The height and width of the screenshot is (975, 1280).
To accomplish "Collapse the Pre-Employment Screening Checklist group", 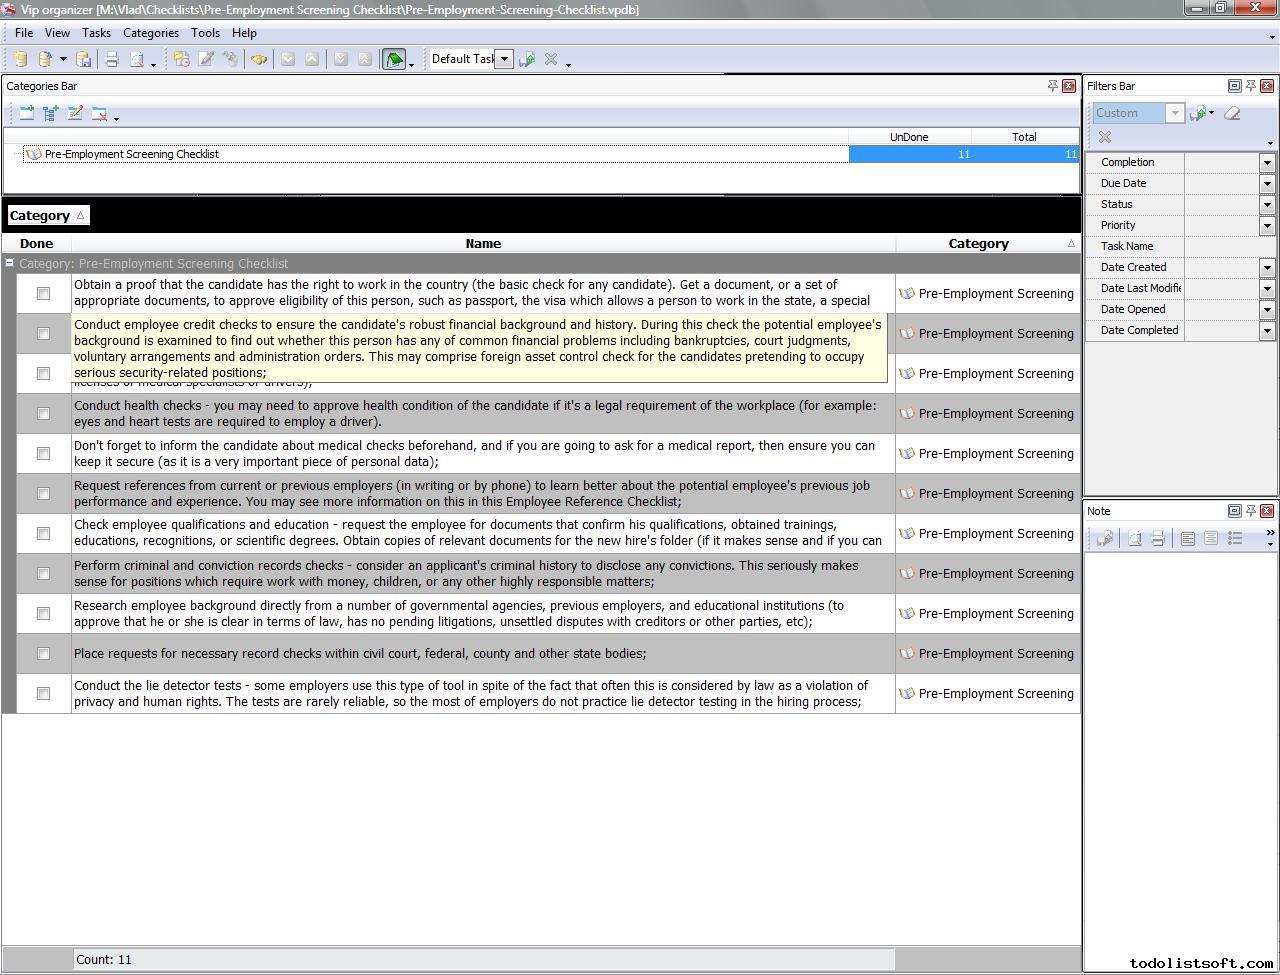I will (9, 264).
